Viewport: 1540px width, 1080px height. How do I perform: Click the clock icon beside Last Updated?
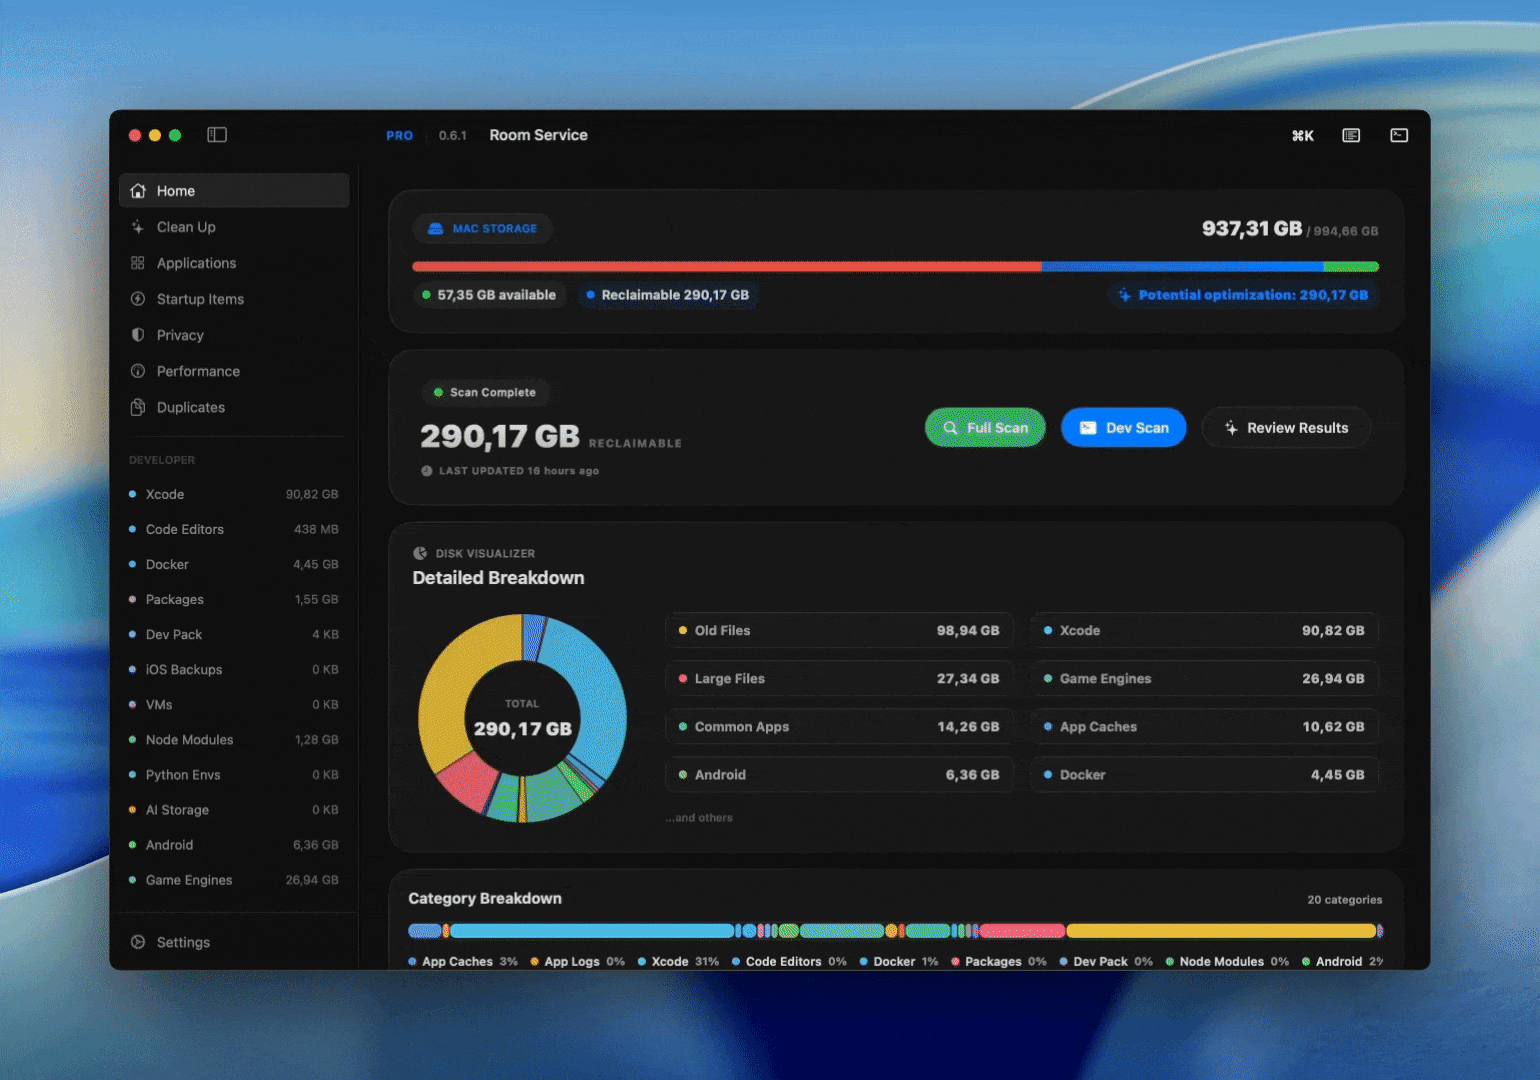click(x=427, y=471)
